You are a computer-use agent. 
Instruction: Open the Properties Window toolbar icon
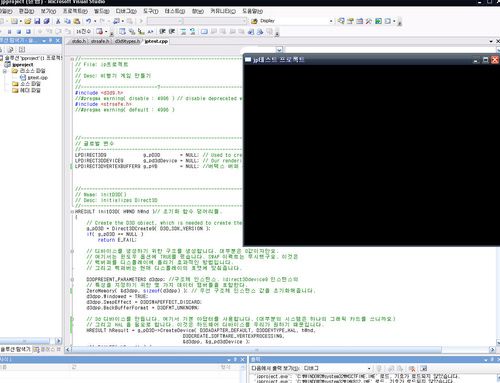click(350, 21)
